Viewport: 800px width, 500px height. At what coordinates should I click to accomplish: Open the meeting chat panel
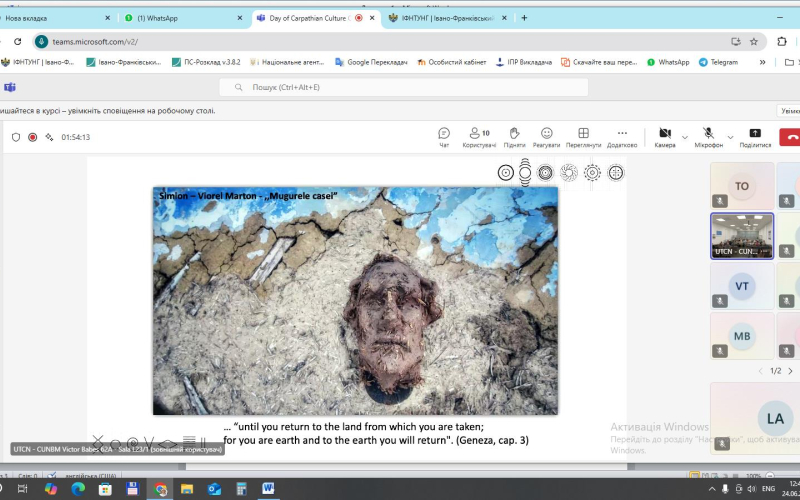pos(444,137)
